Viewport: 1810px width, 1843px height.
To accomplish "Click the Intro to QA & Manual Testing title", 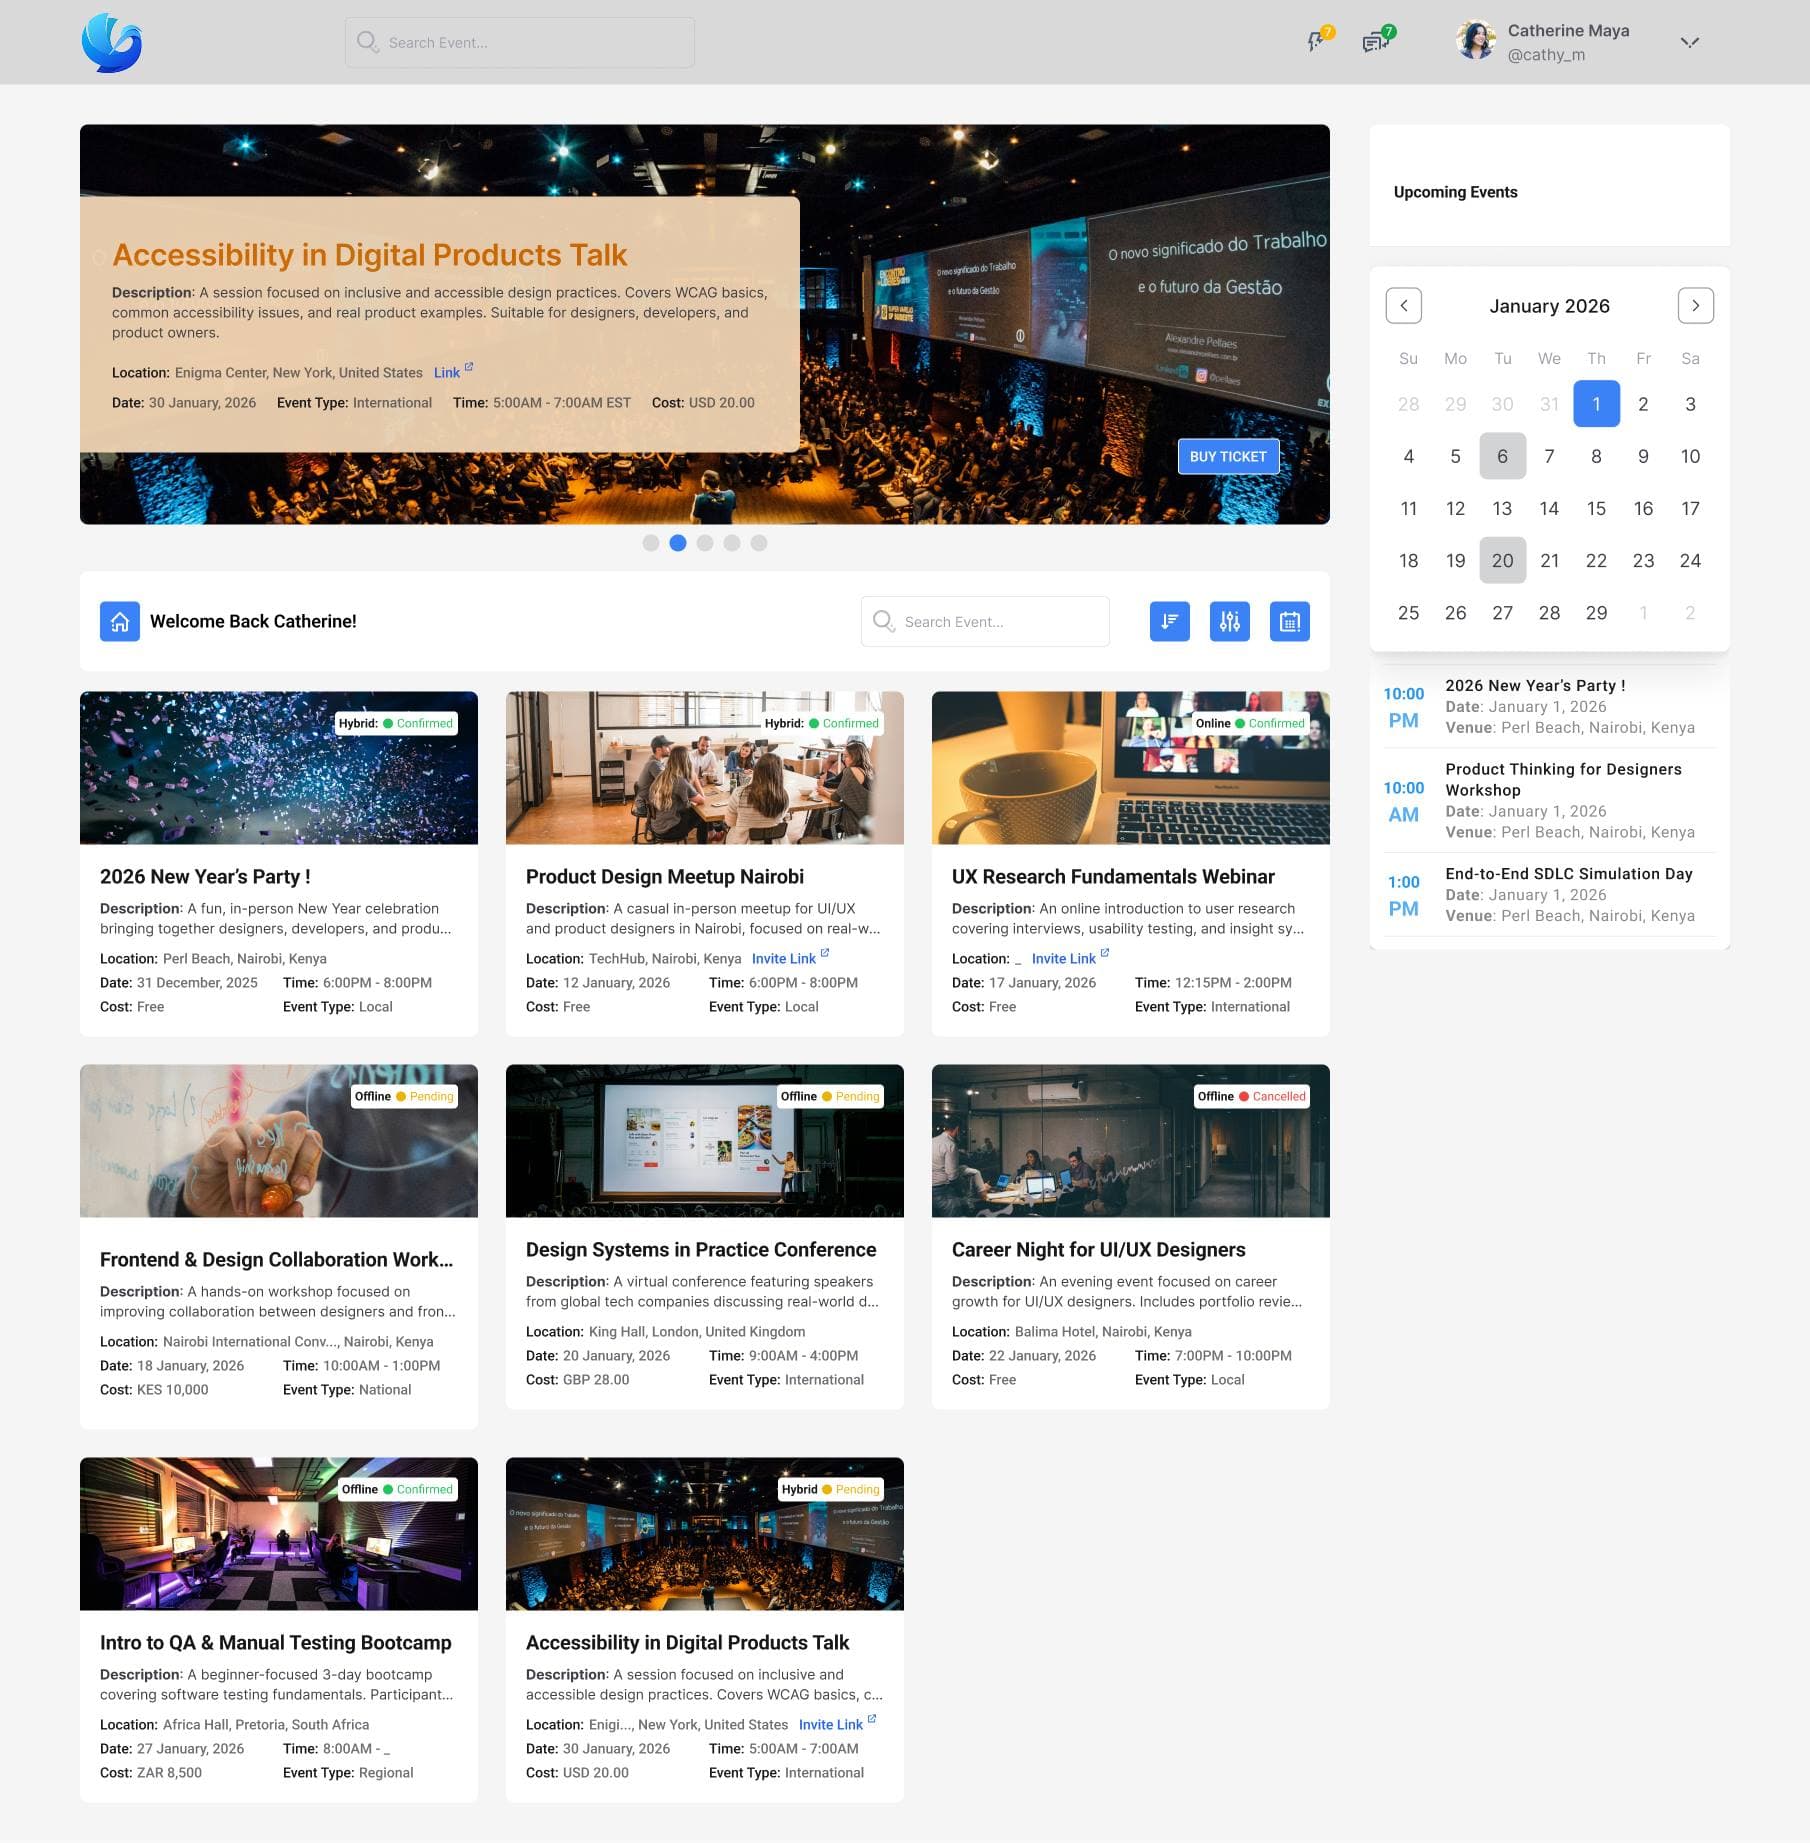I will pos(276,1642).
